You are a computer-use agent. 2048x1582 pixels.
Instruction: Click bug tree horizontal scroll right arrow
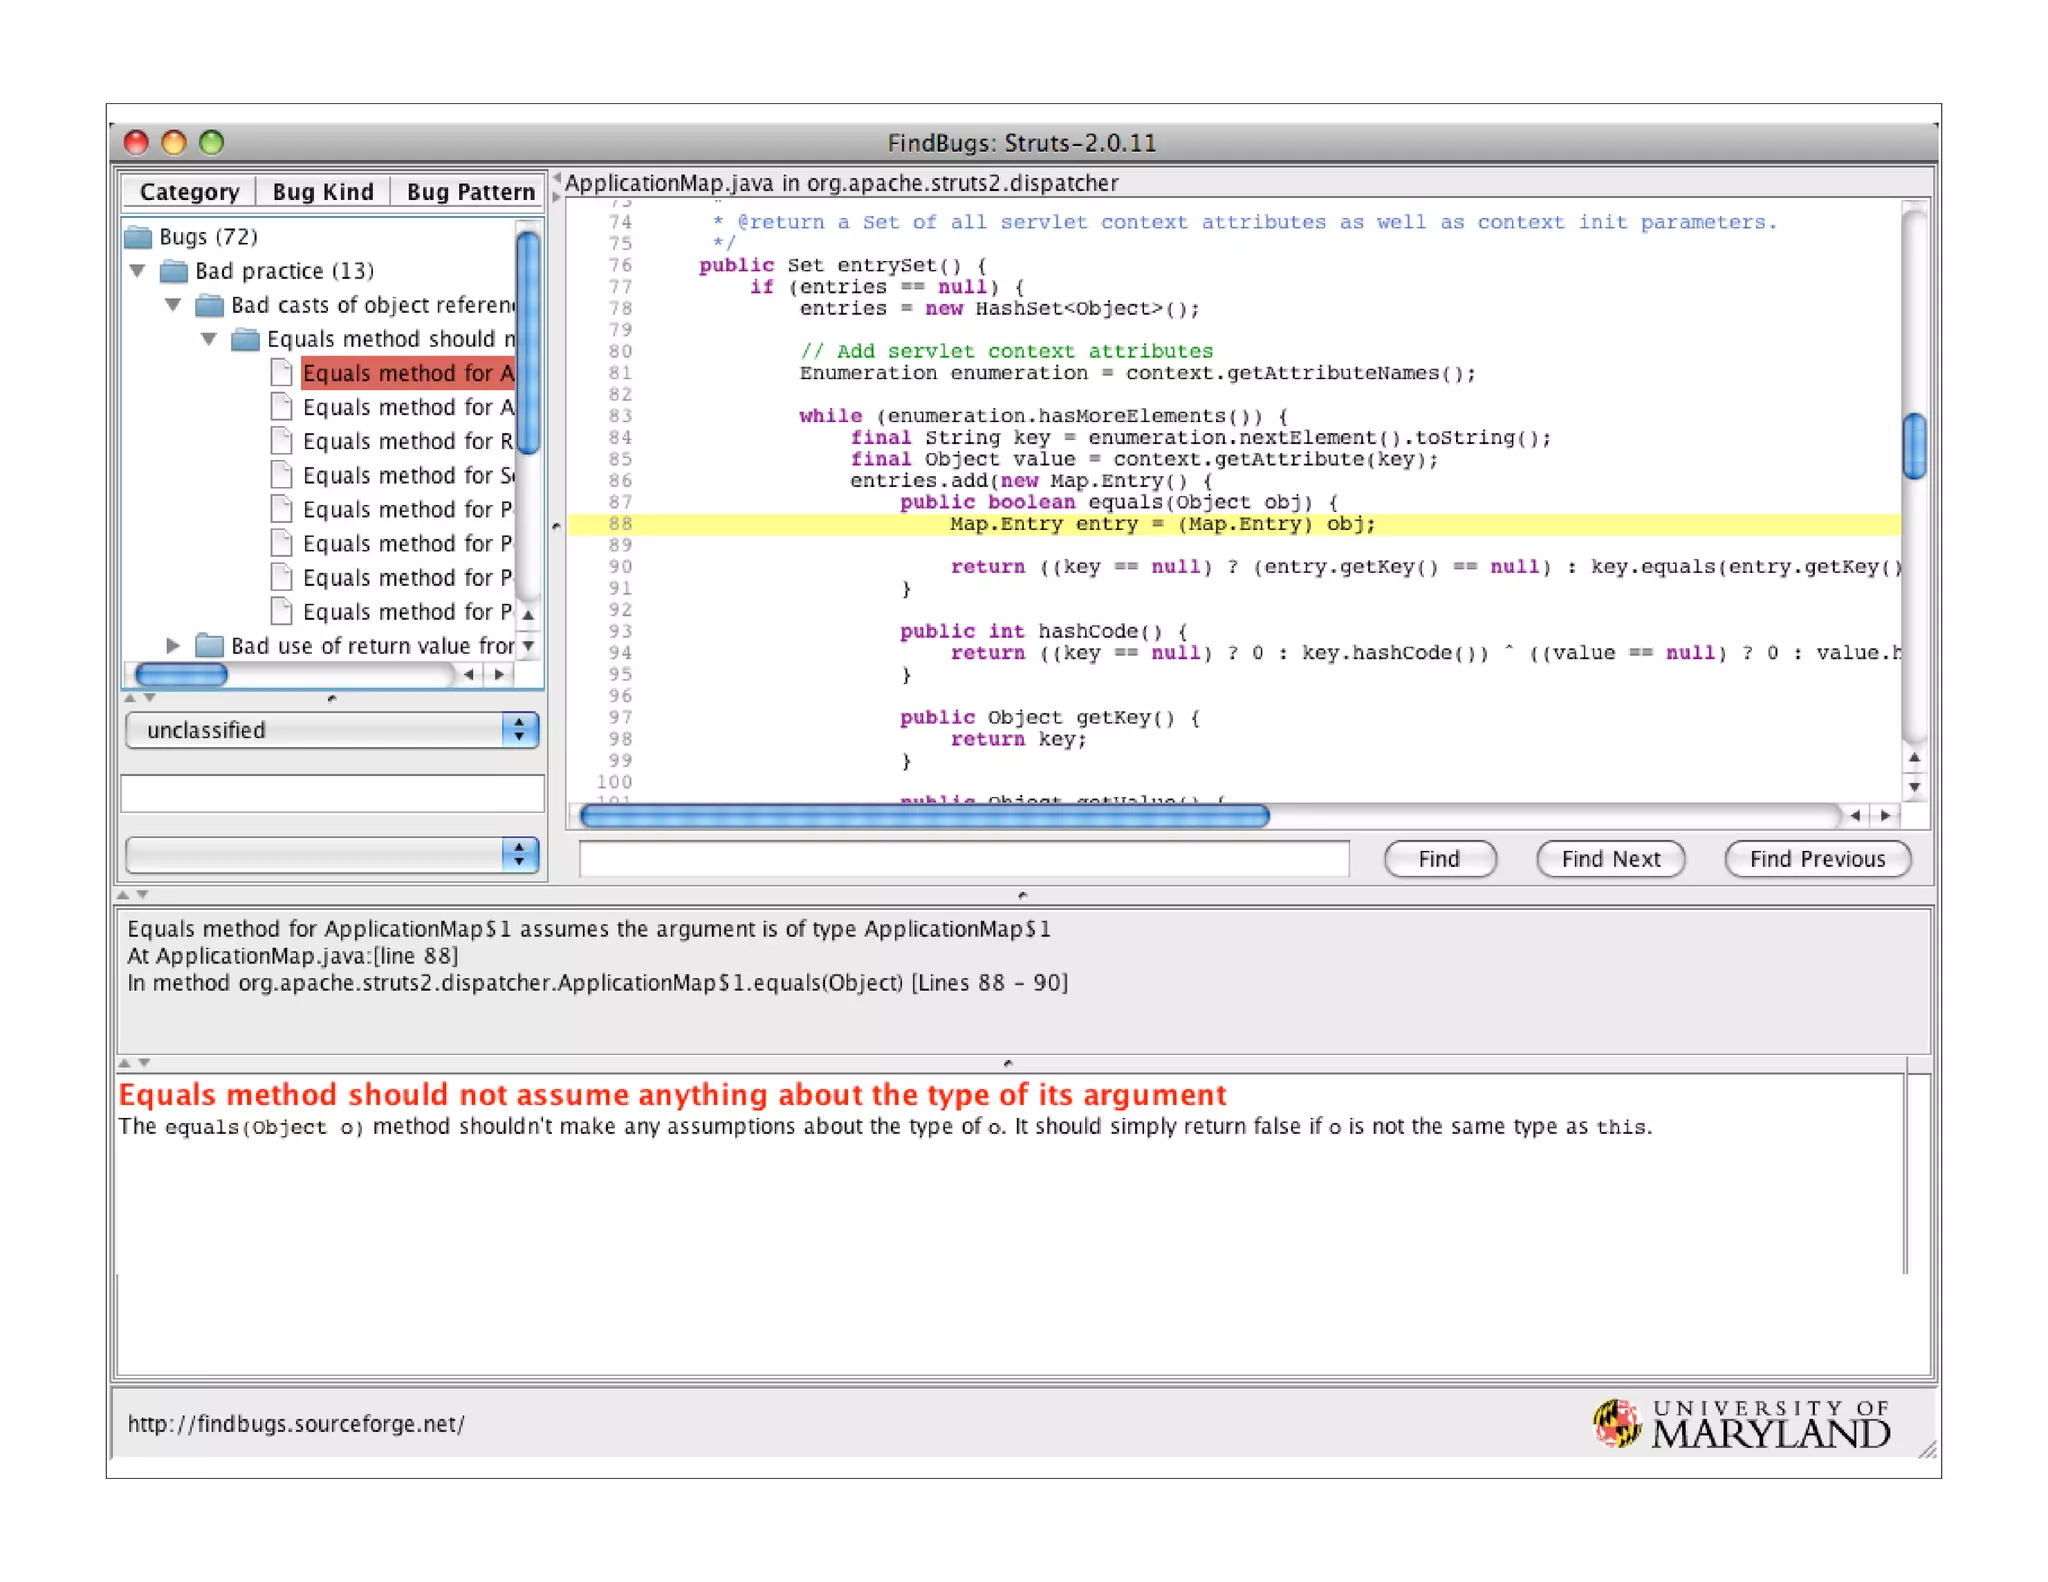point(499,675)
